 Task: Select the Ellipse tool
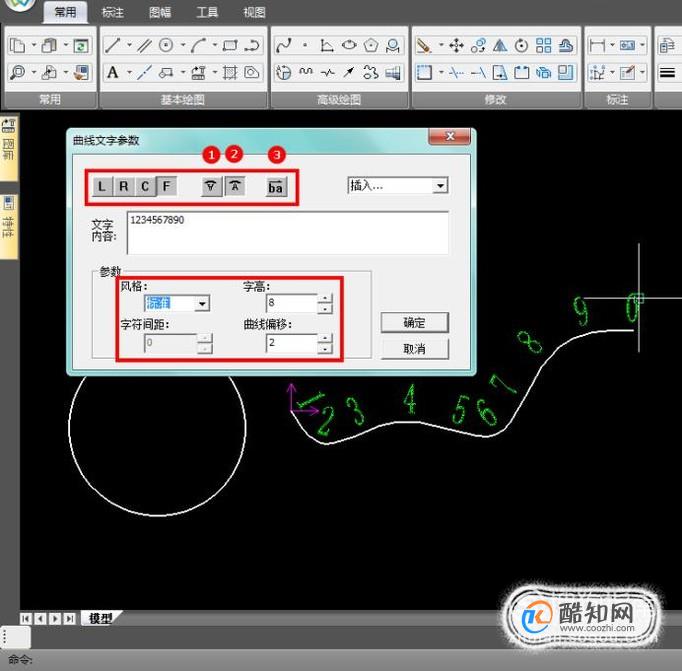[349, 45]
